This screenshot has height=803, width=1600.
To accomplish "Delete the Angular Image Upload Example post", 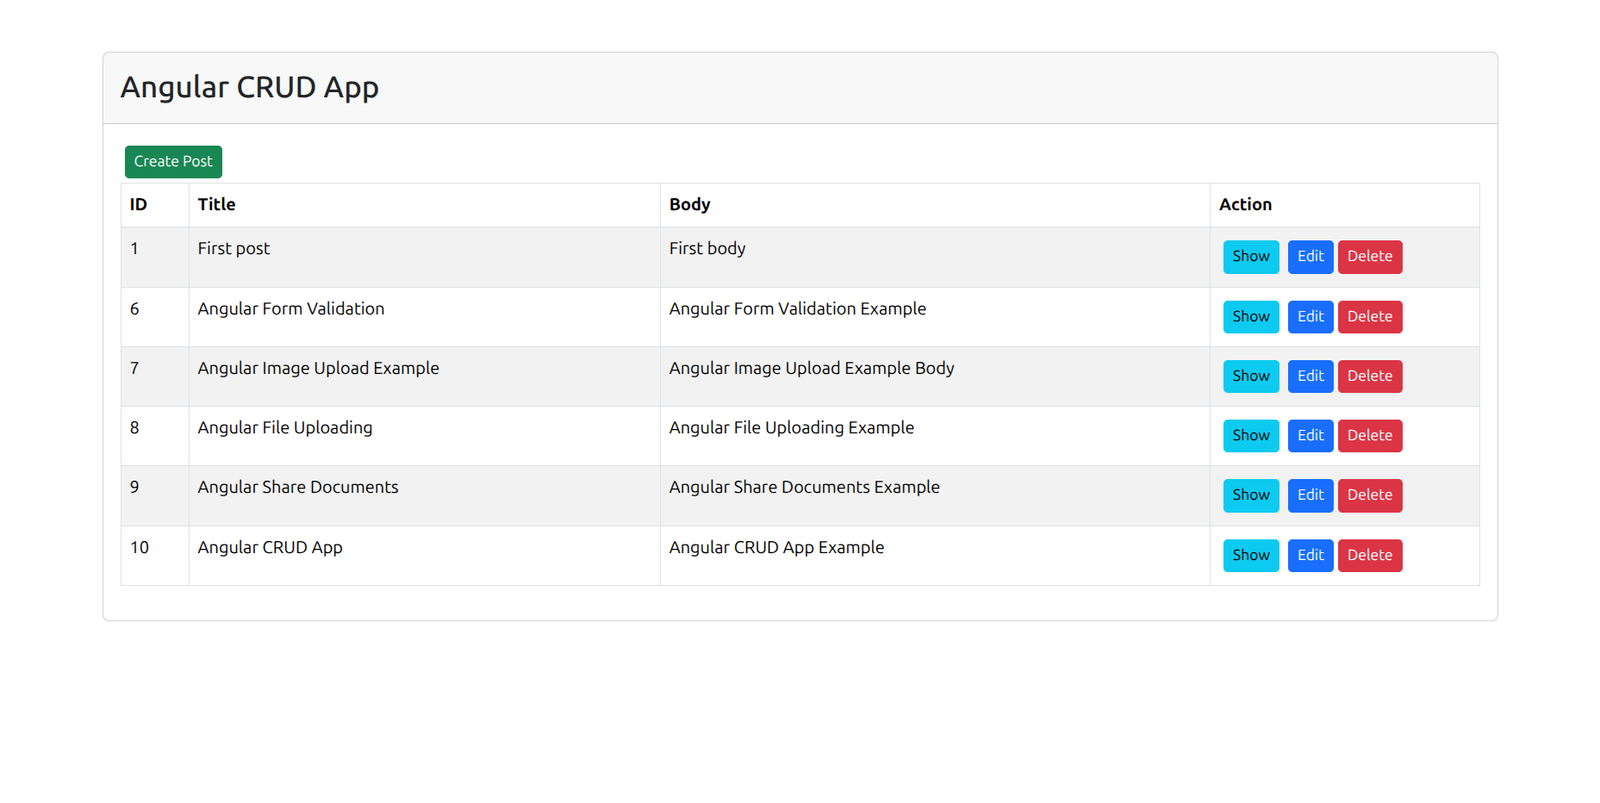I will tap(1369, 376).
